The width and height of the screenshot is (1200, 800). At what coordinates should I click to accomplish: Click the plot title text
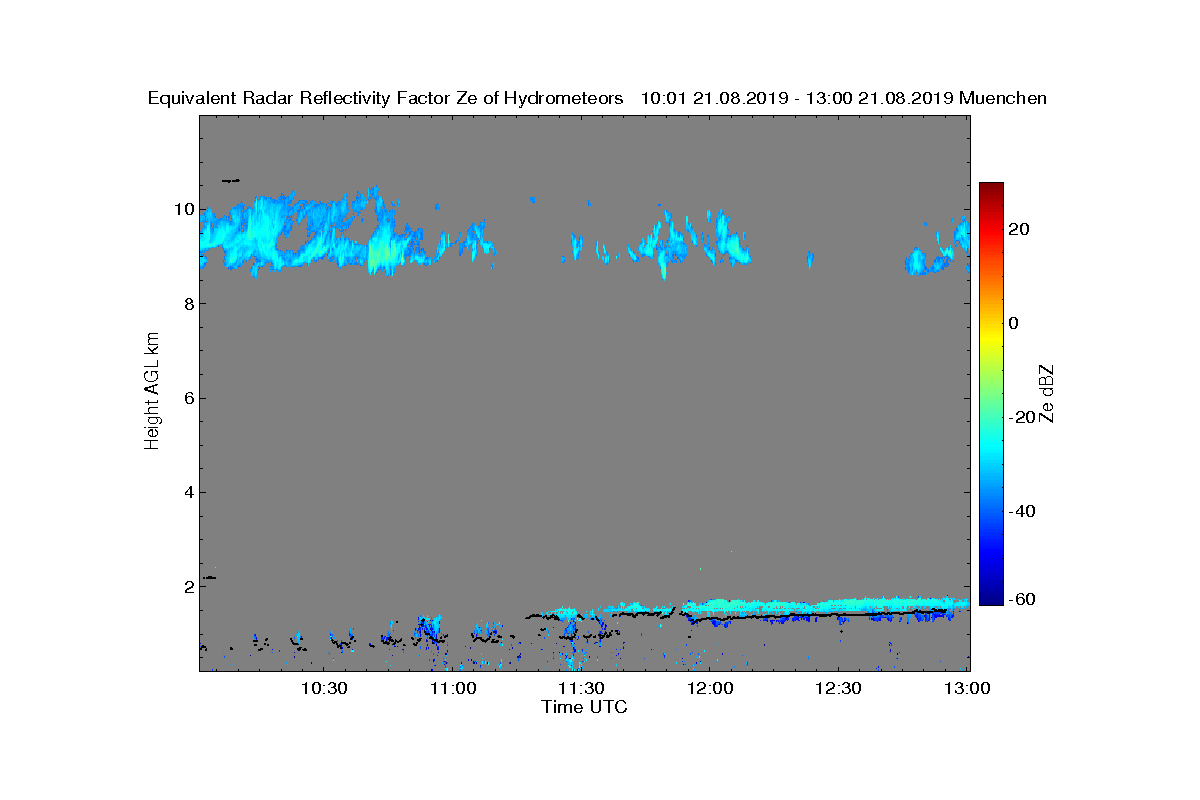[x=597, y=98]
